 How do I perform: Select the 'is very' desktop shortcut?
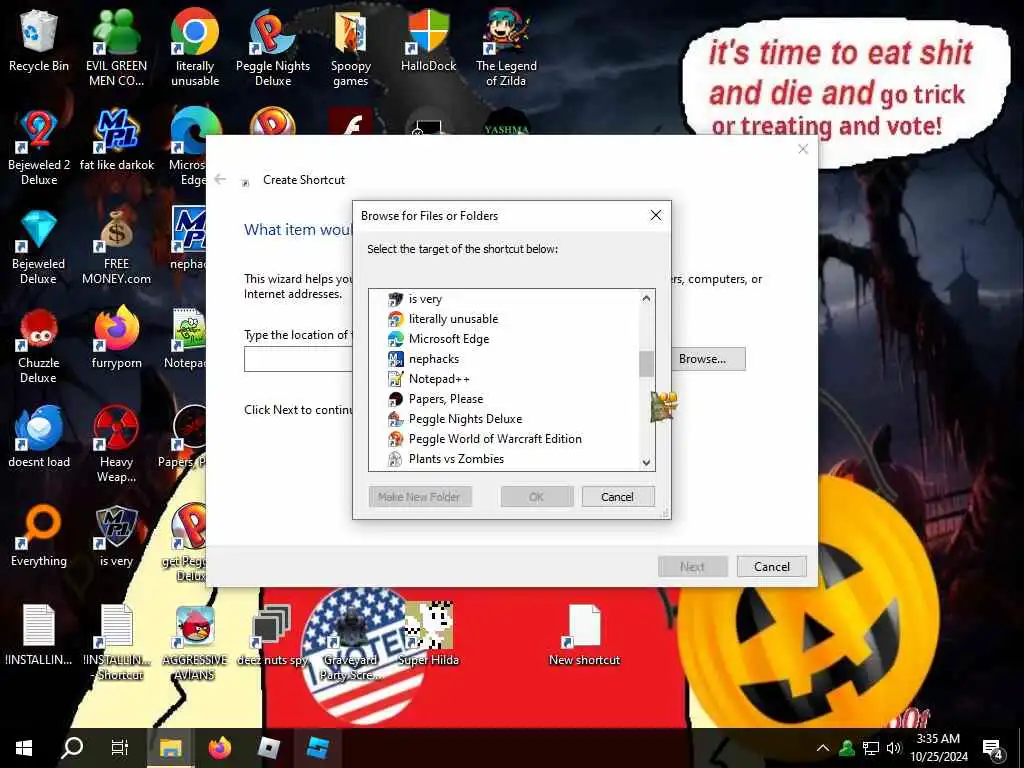coord(116,536)
